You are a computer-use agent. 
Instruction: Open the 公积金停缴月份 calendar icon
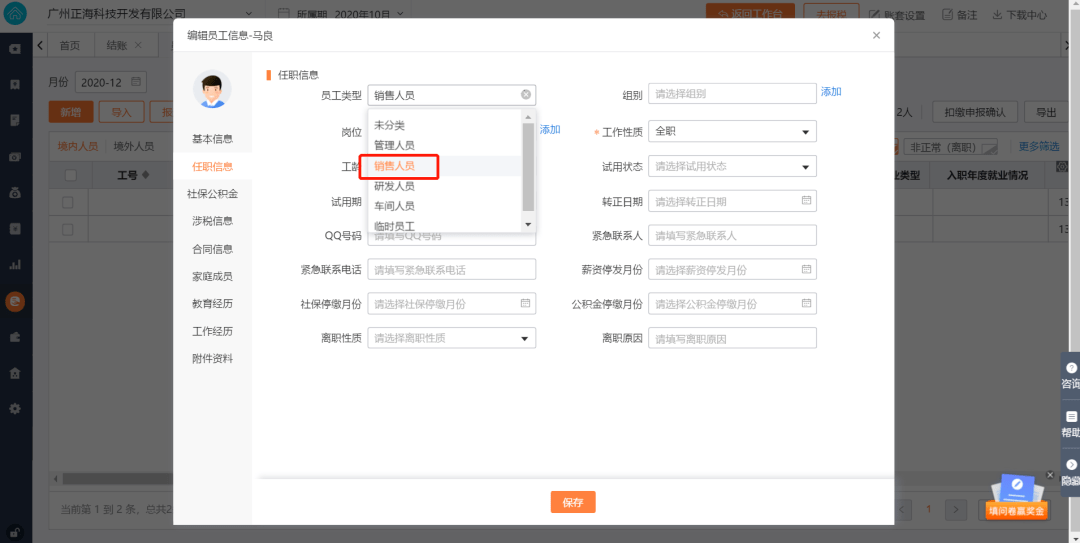coord(806,303)
